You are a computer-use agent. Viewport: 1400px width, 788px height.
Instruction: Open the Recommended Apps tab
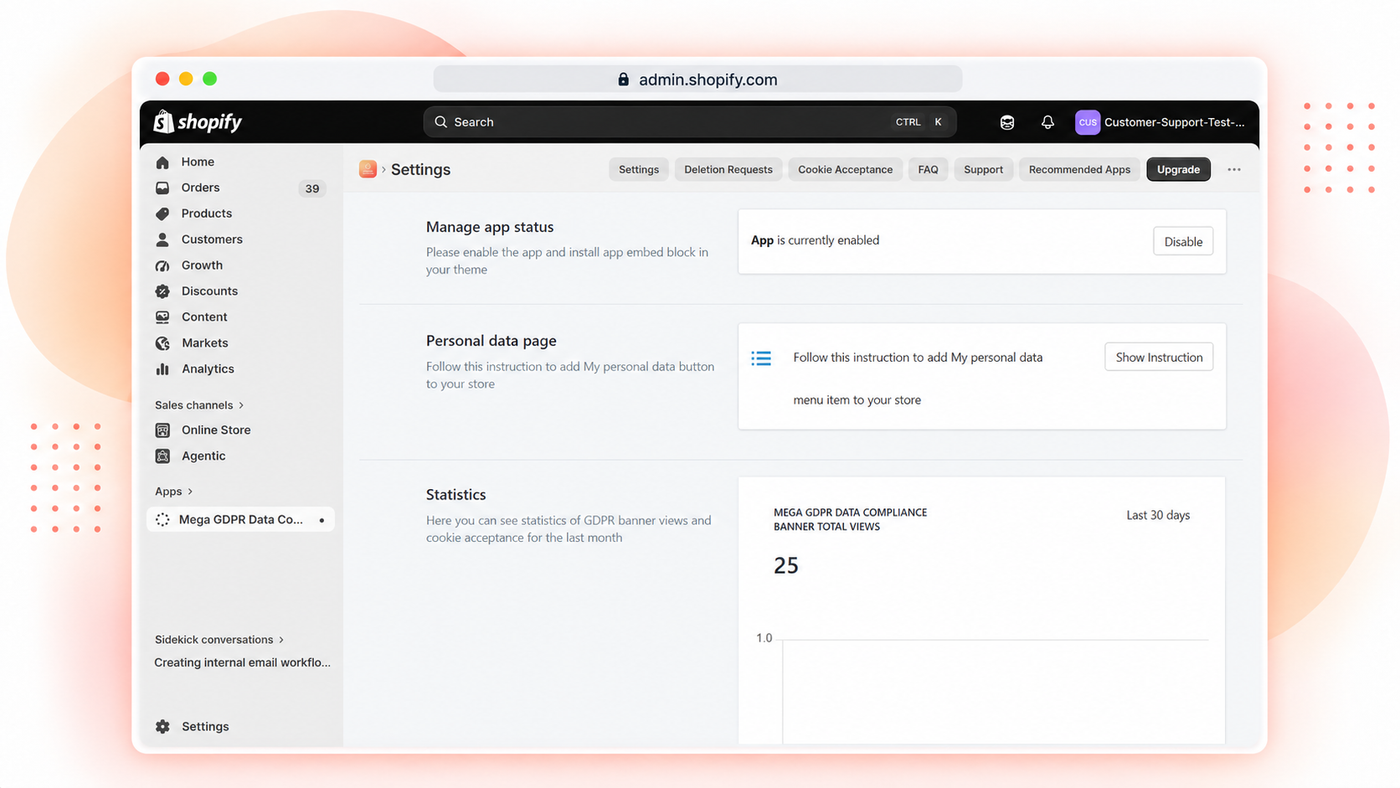(x=1080, y=170)
